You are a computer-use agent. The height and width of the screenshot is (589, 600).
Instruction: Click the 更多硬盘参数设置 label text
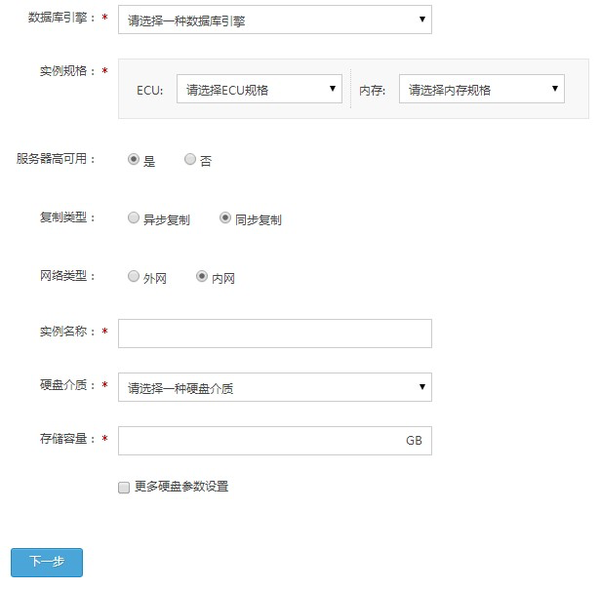pos(181,487)
